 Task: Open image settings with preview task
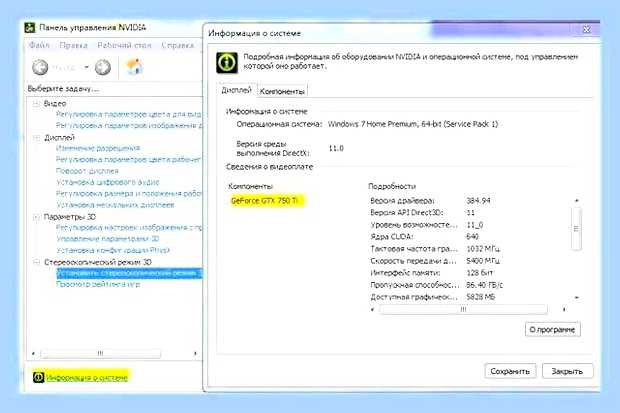coord(129,227)
